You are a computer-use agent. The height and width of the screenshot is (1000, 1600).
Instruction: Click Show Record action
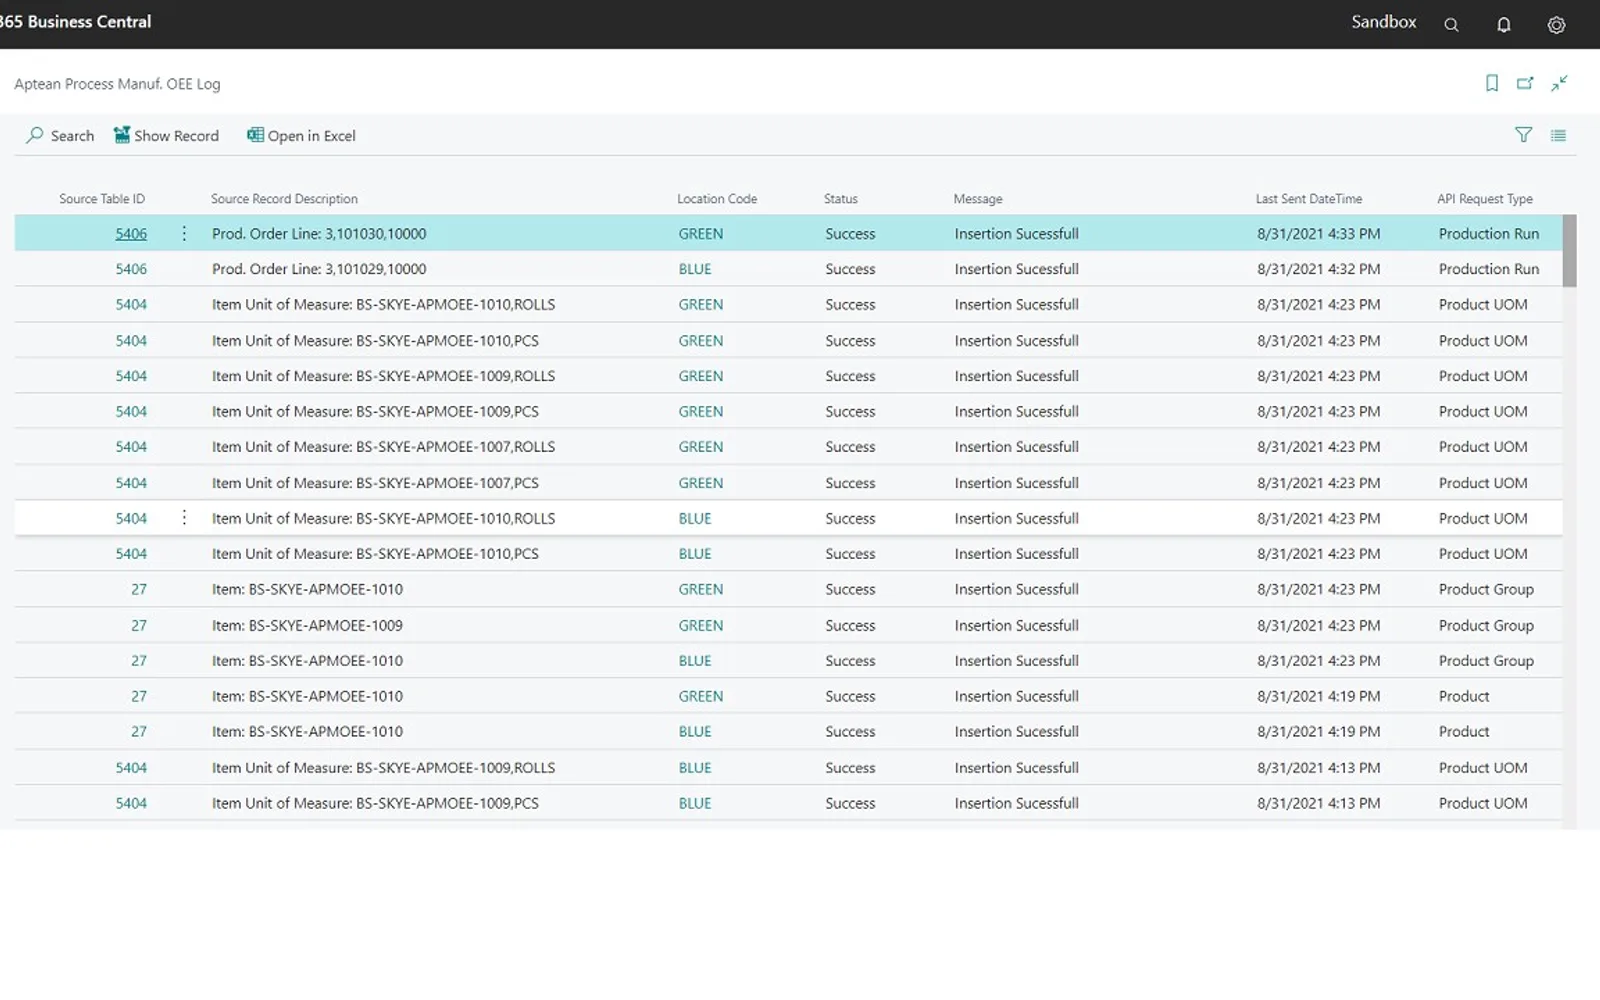point(166,135)
